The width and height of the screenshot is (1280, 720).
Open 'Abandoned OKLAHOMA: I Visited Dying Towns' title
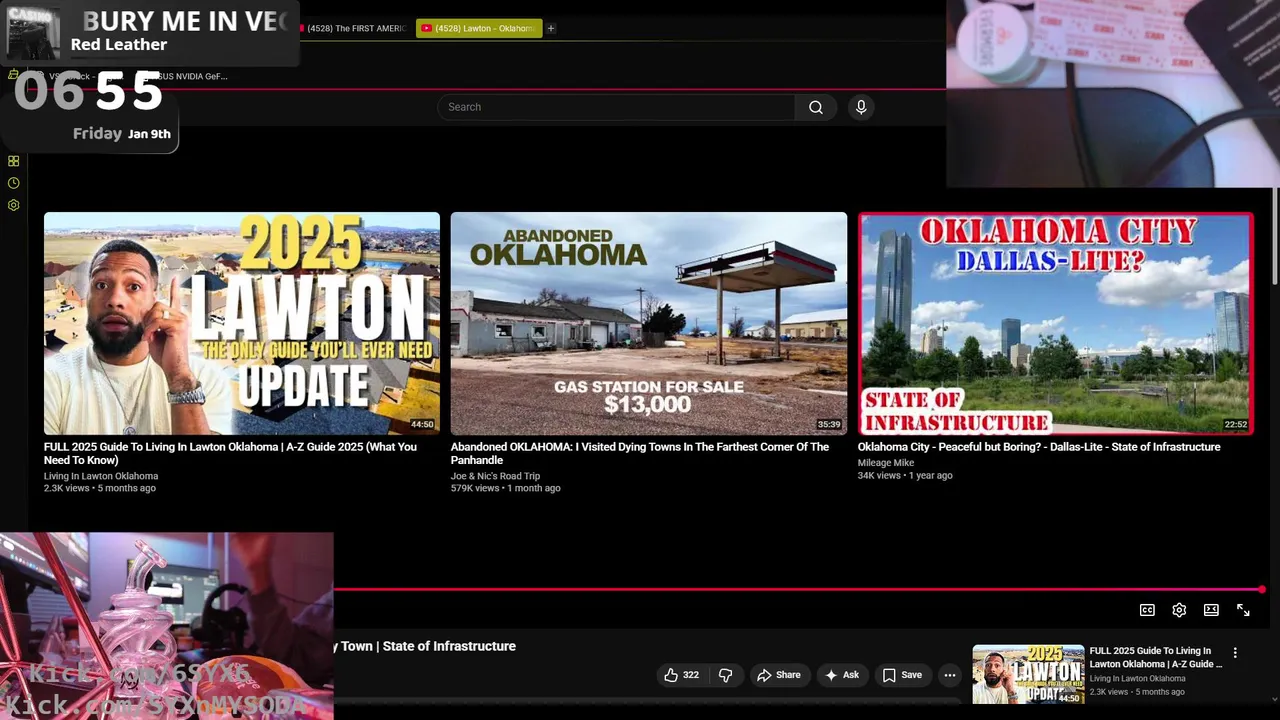pos(640,453)
